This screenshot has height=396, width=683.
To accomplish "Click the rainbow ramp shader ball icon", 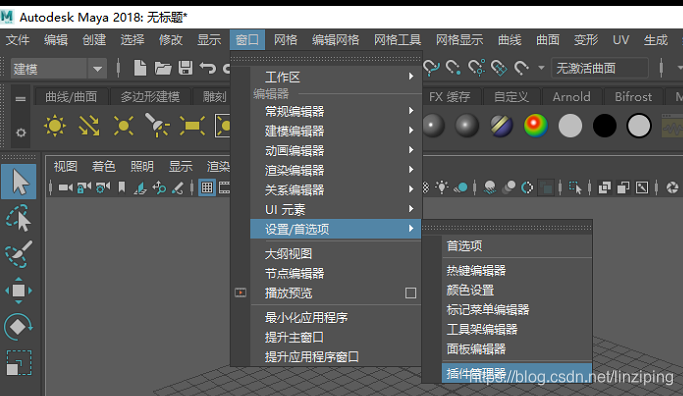I will pyautogui.click(x=536, y=125).
